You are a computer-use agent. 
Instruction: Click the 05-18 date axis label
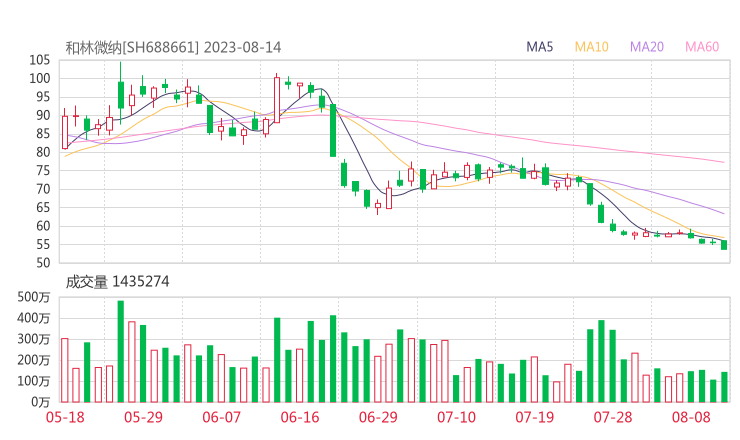click(x=65, y=417)
